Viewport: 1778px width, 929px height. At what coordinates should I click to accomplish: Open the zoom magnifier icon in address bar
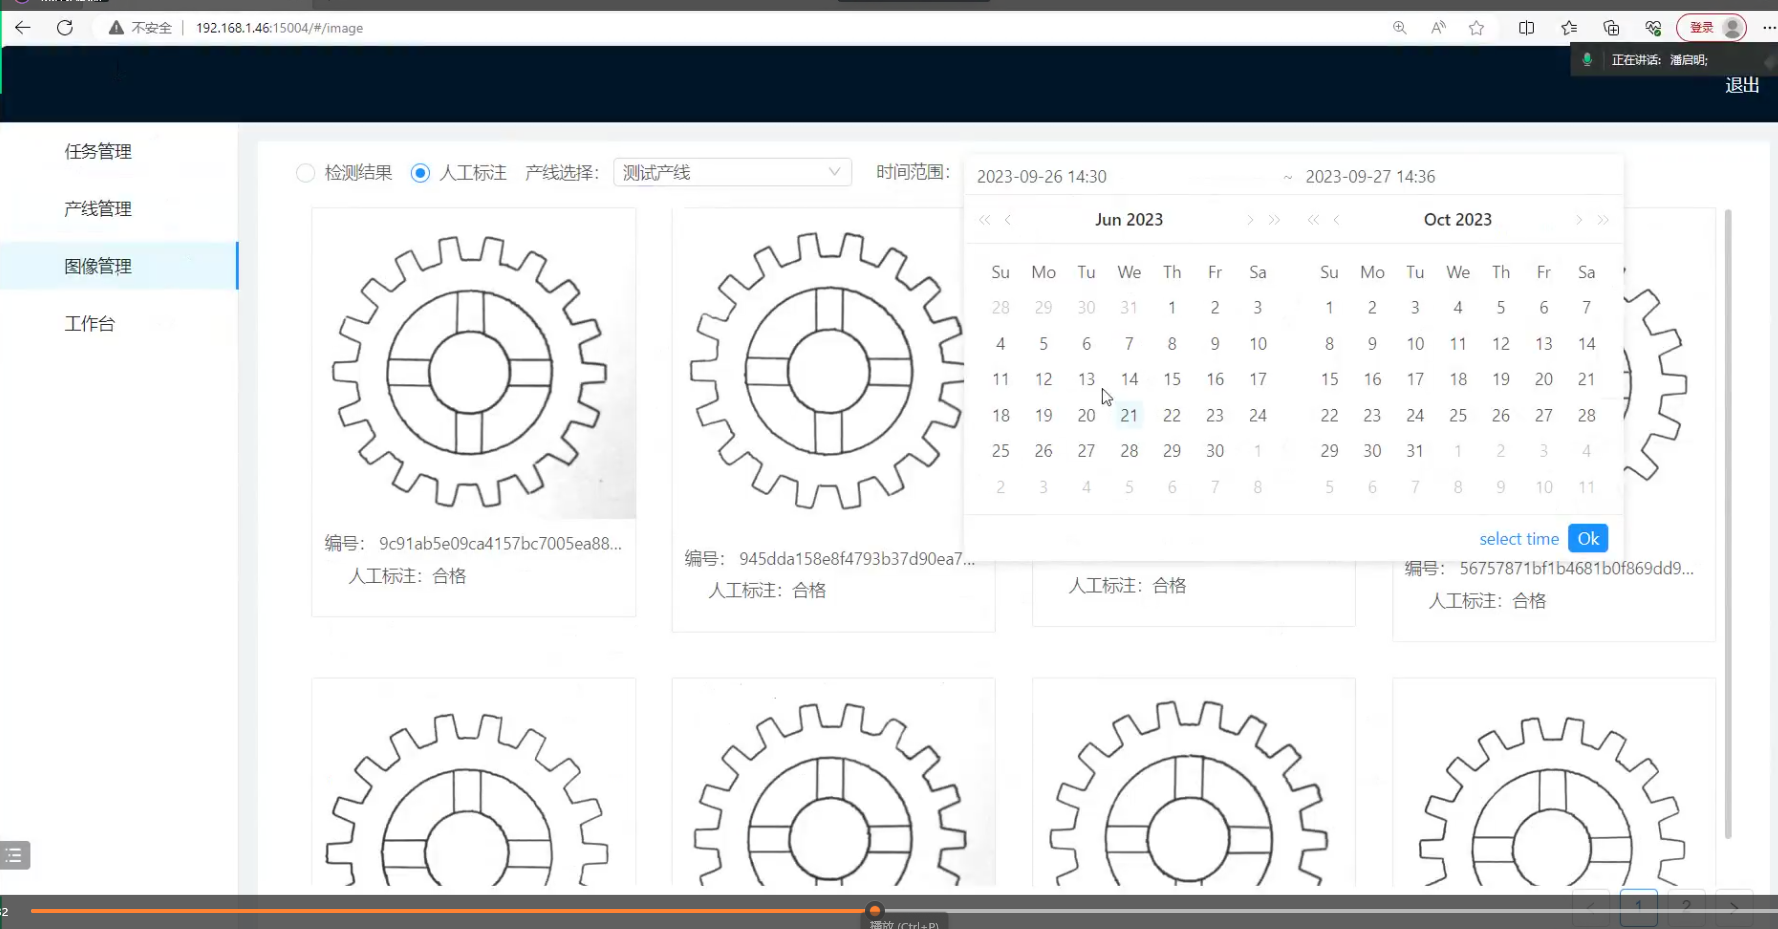[x=1399, y=28]
